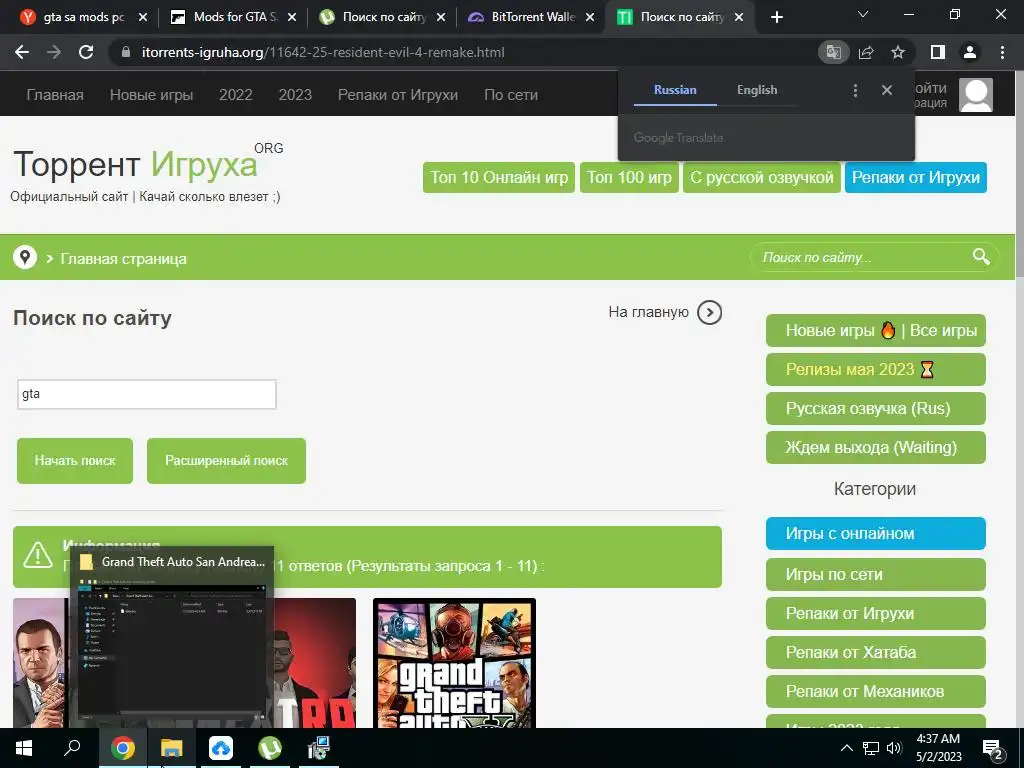Click С русской озвучкой button
Viewport: 1024px width, 768px height.
click(761, 177)
